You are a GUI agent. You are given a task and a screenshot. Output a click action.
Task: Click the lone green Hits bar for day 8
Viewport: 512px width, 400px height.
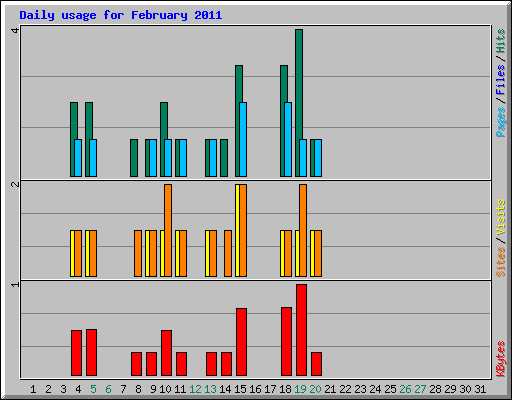click(134, 158)
